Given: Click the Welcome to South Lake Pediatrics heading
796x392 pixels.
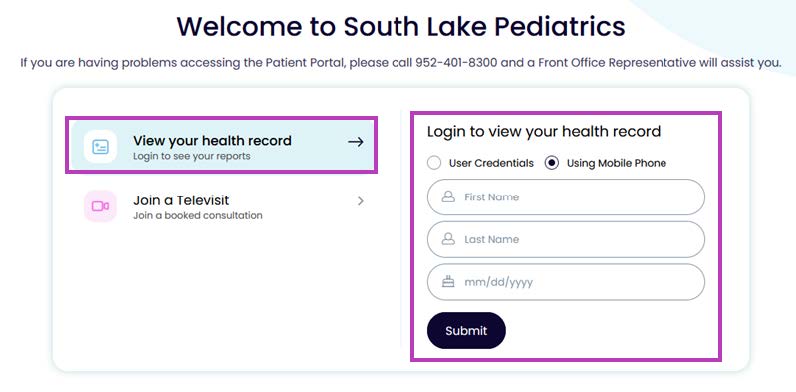Looking at the screenshot, I should click(401, 26).
